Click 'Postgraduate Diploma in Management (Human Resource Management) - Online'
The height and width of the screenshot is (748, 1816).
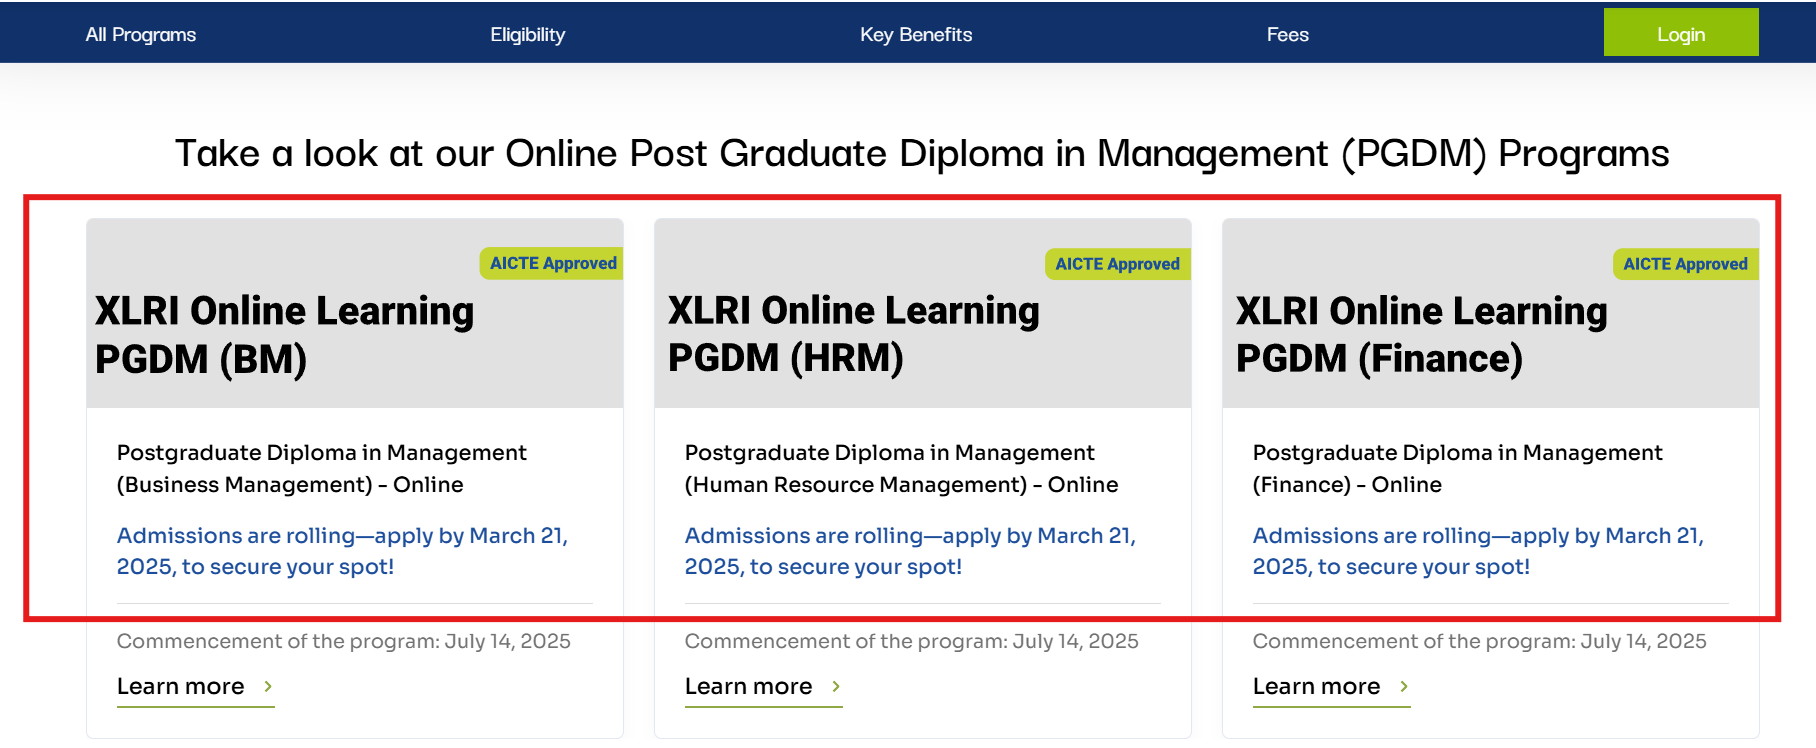[901, 468]
